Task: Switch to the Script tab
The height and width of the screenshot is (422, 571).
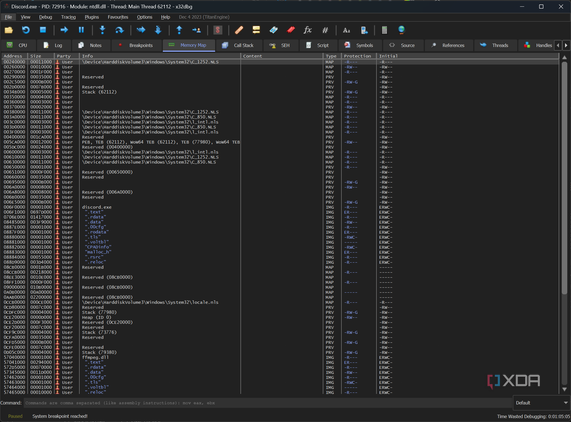Action: pos(318,45)
